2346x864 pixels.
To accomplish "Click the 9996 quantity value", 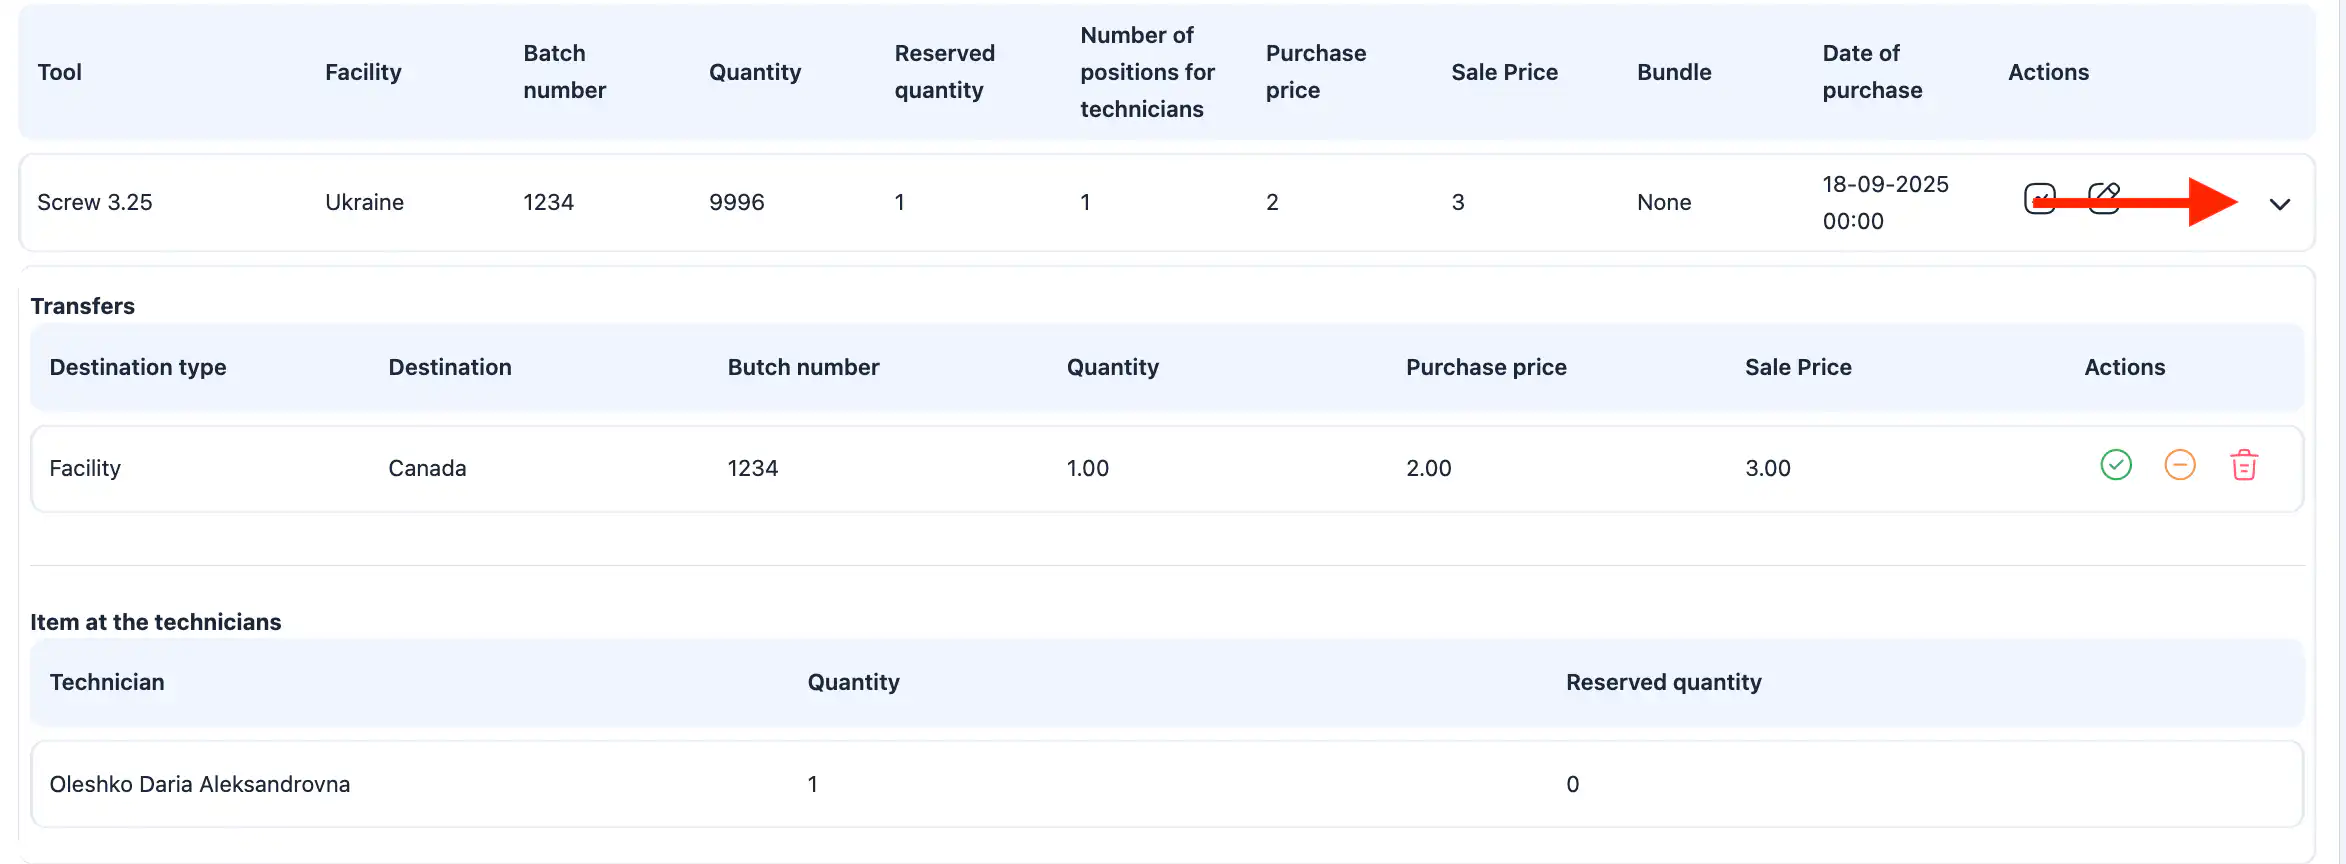I will tap(736, 202).
